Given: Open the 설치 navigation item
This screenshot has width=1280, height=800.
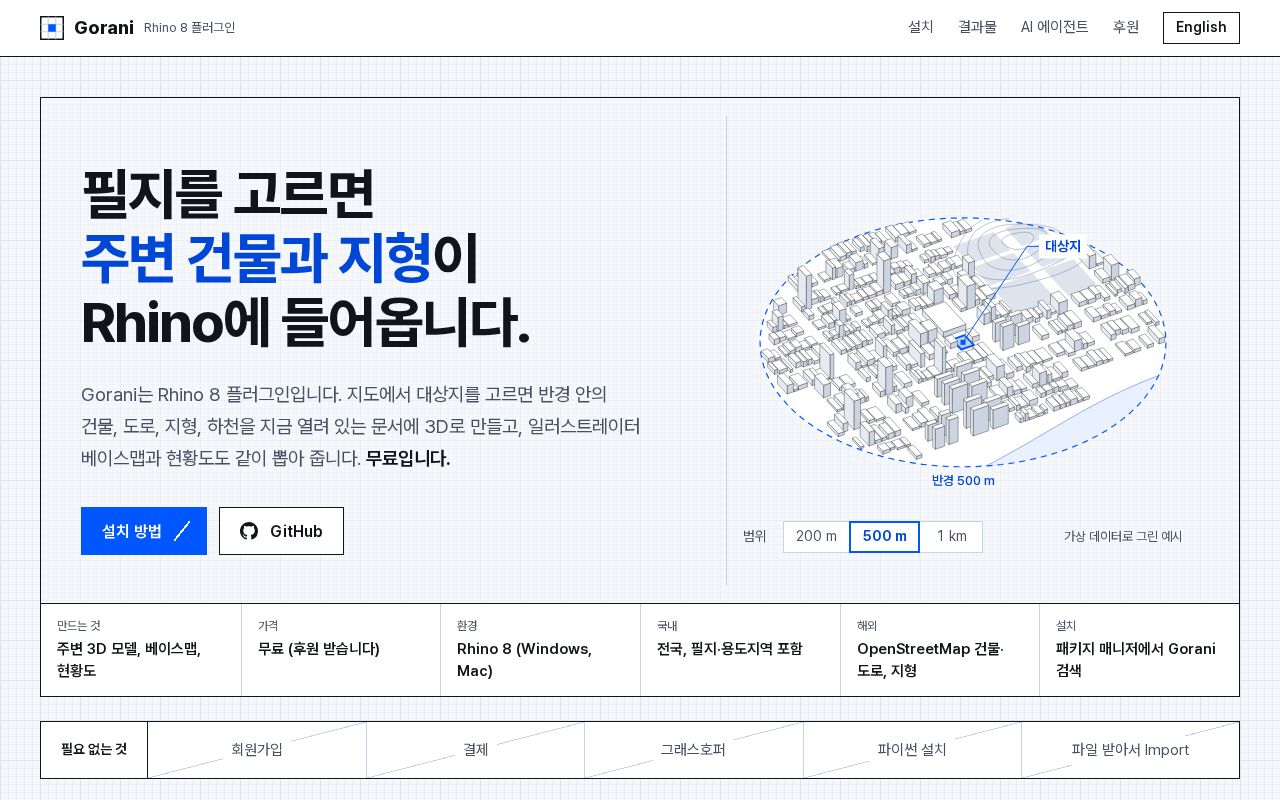Looking at the screenshot, I should (921, 27).
